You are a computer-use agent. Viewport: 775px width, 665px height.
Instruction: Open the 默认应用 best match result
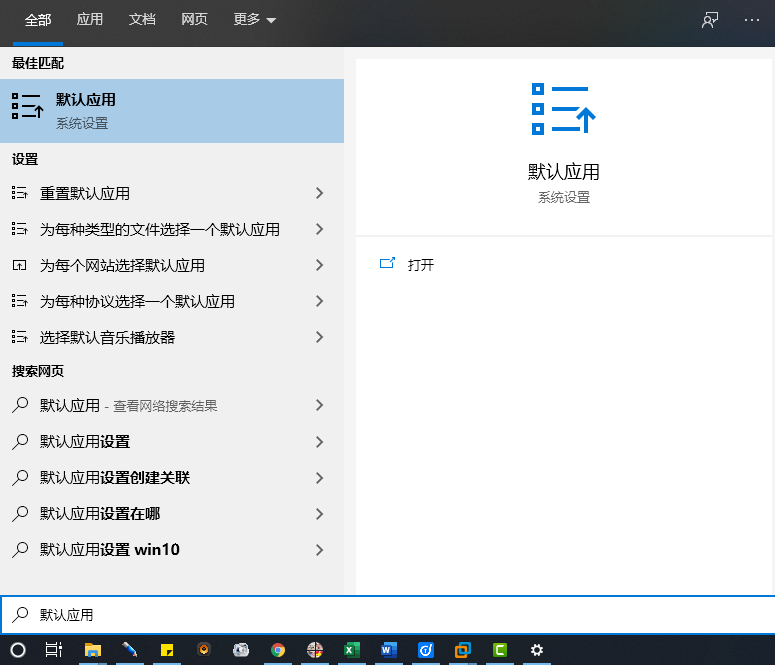coord(170,111)
